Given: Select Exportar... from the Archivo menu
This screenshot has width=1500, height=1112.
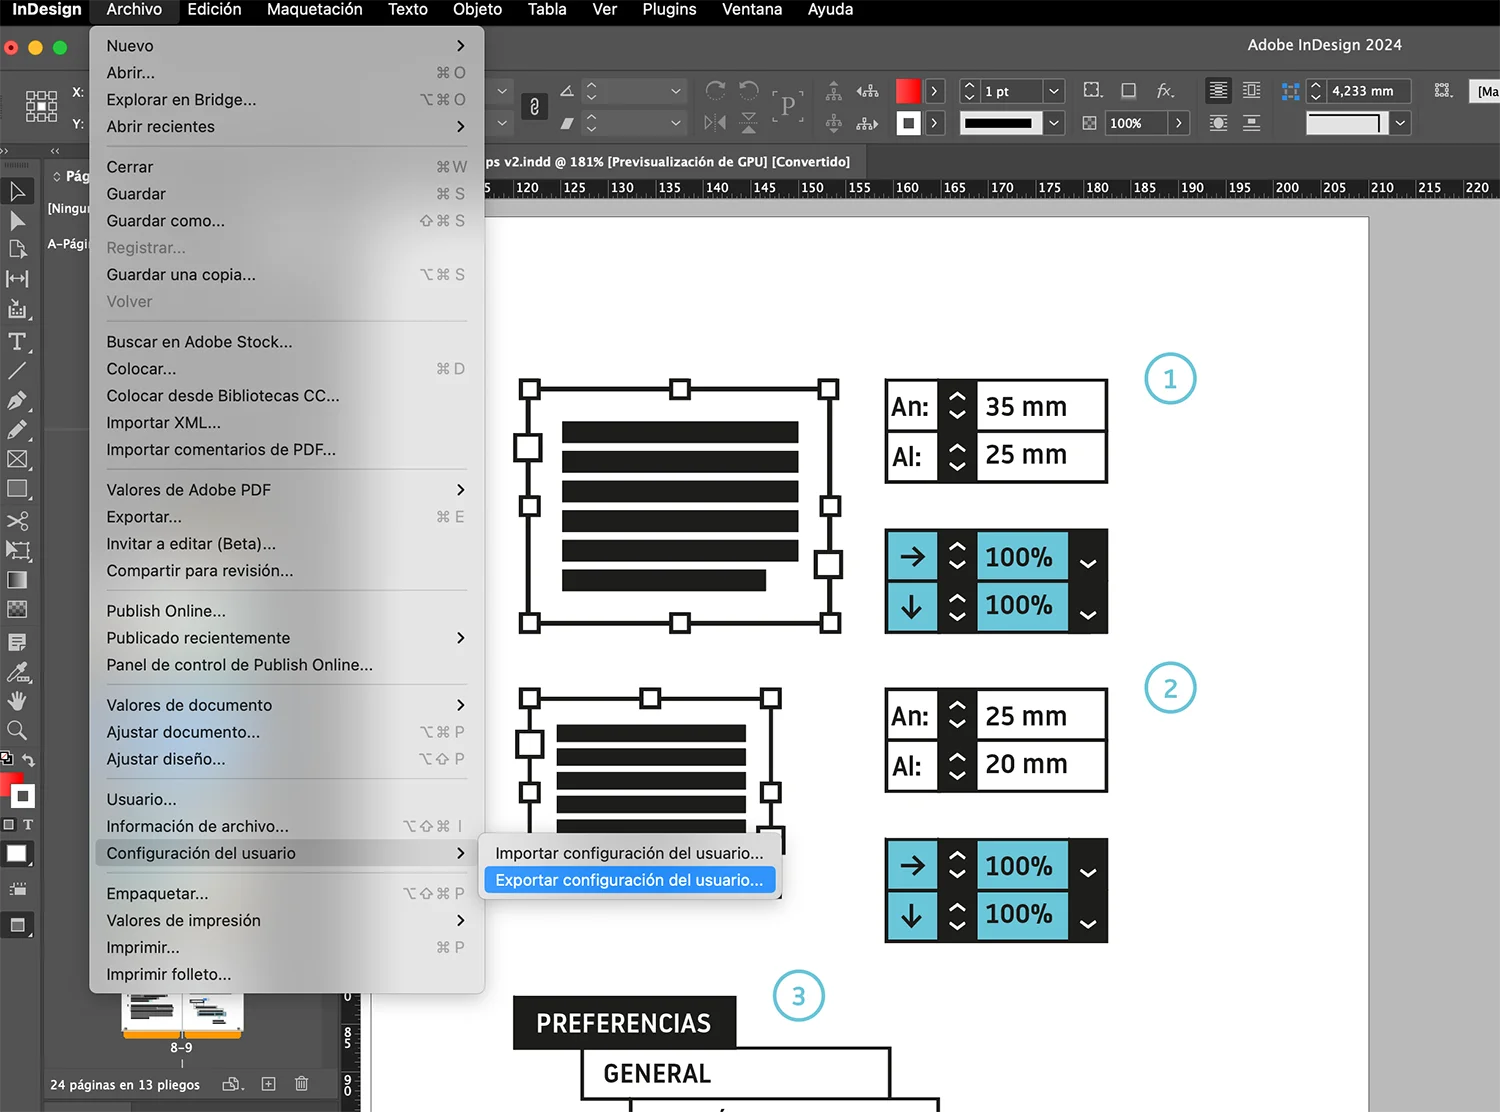Looking at the screenshot, I should pos(143,517).
